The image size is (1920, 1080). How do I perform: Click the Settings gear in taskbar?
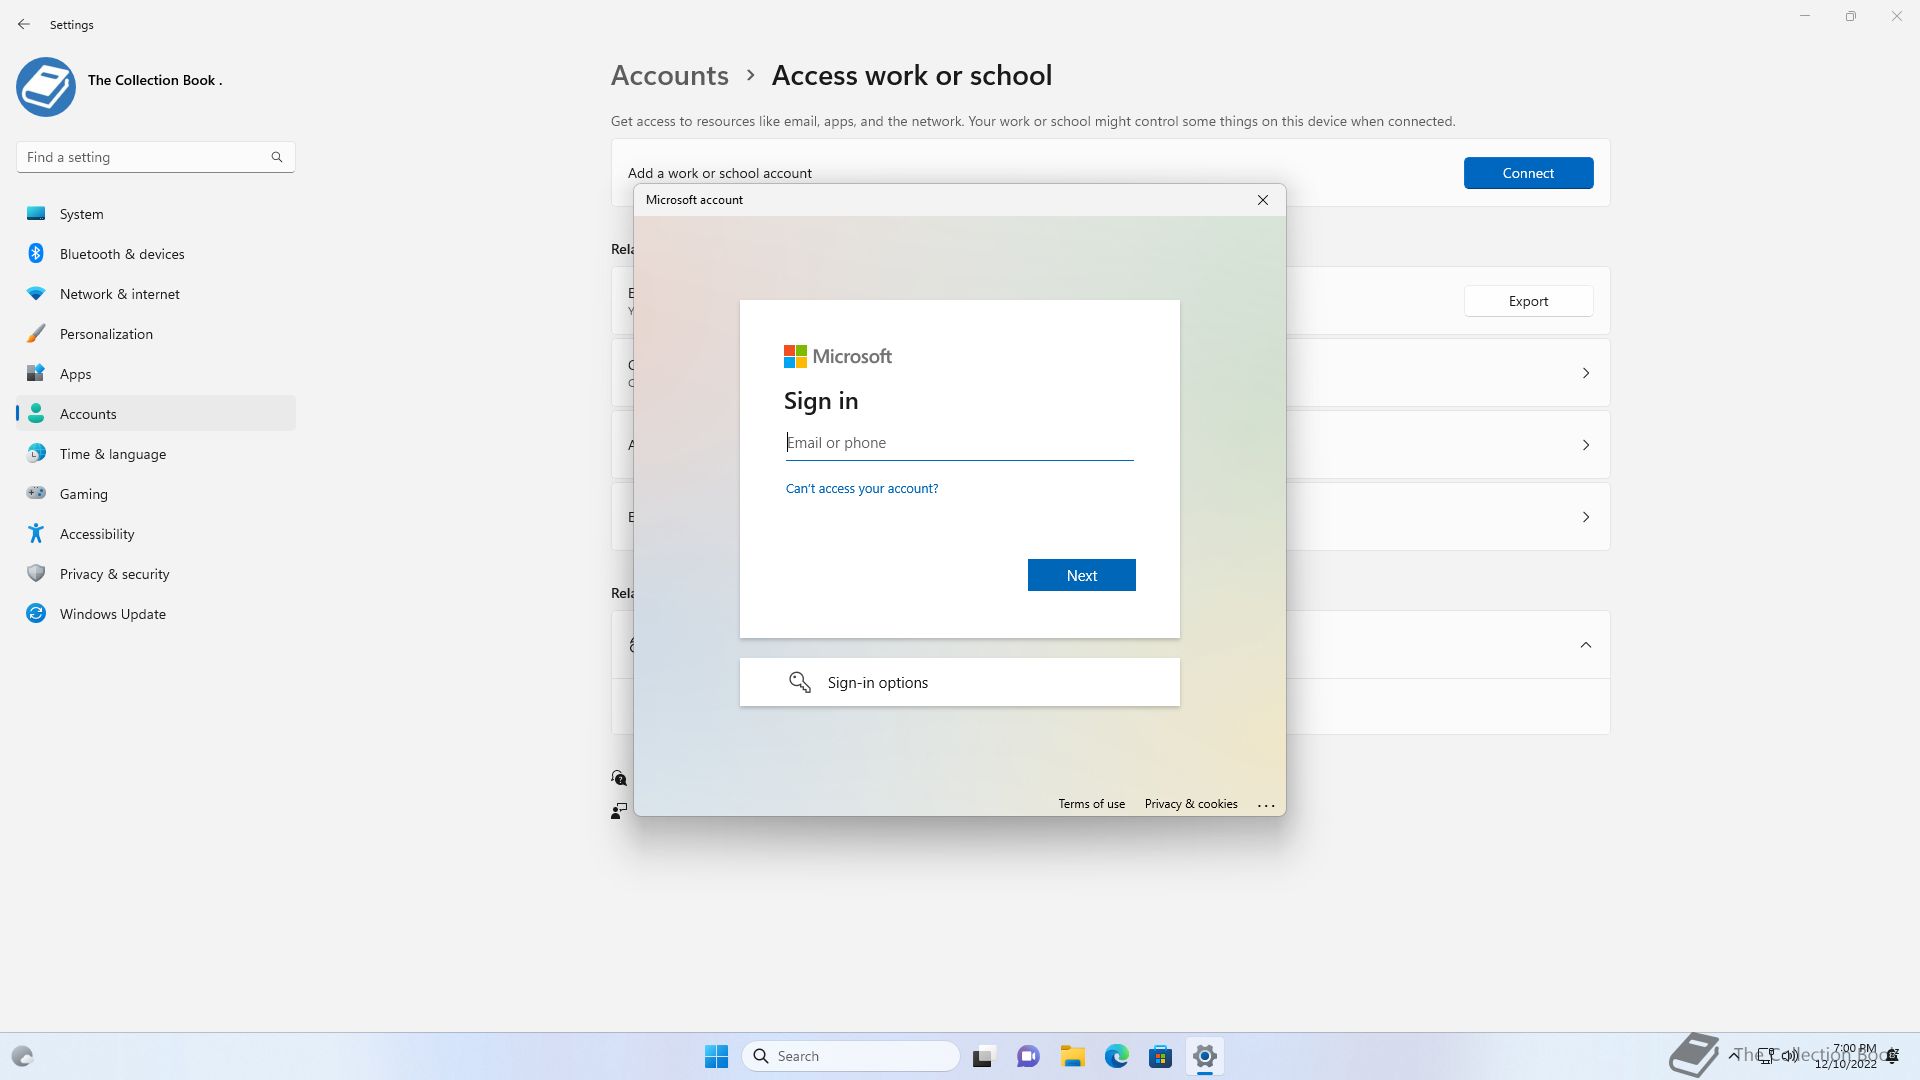[1205, 1056]
